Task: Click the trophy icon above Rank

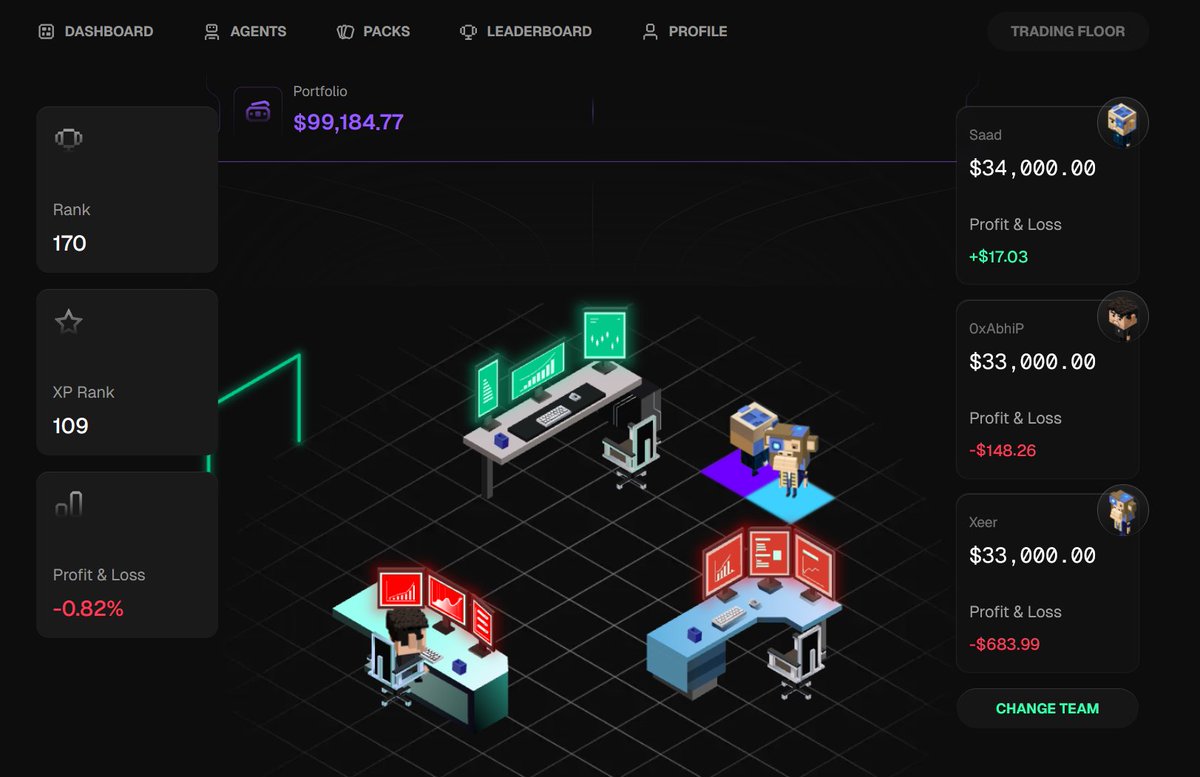Action: click(68, 138)
